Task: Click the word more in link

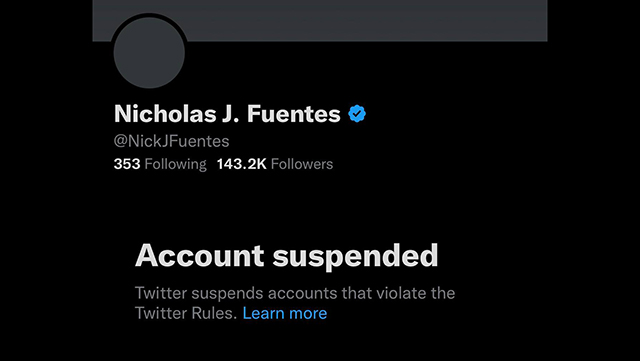Action: pyautogui.click(x=308, y=314)
